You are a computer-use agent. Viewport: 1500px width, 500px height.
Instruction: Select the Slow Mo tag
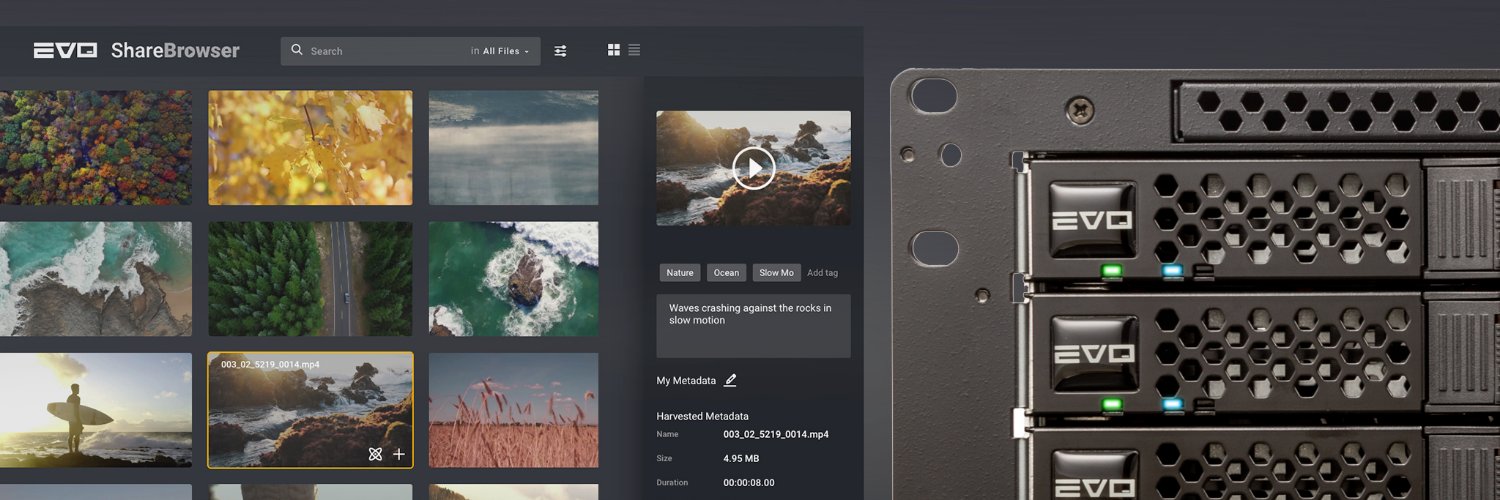click(776, 273)
